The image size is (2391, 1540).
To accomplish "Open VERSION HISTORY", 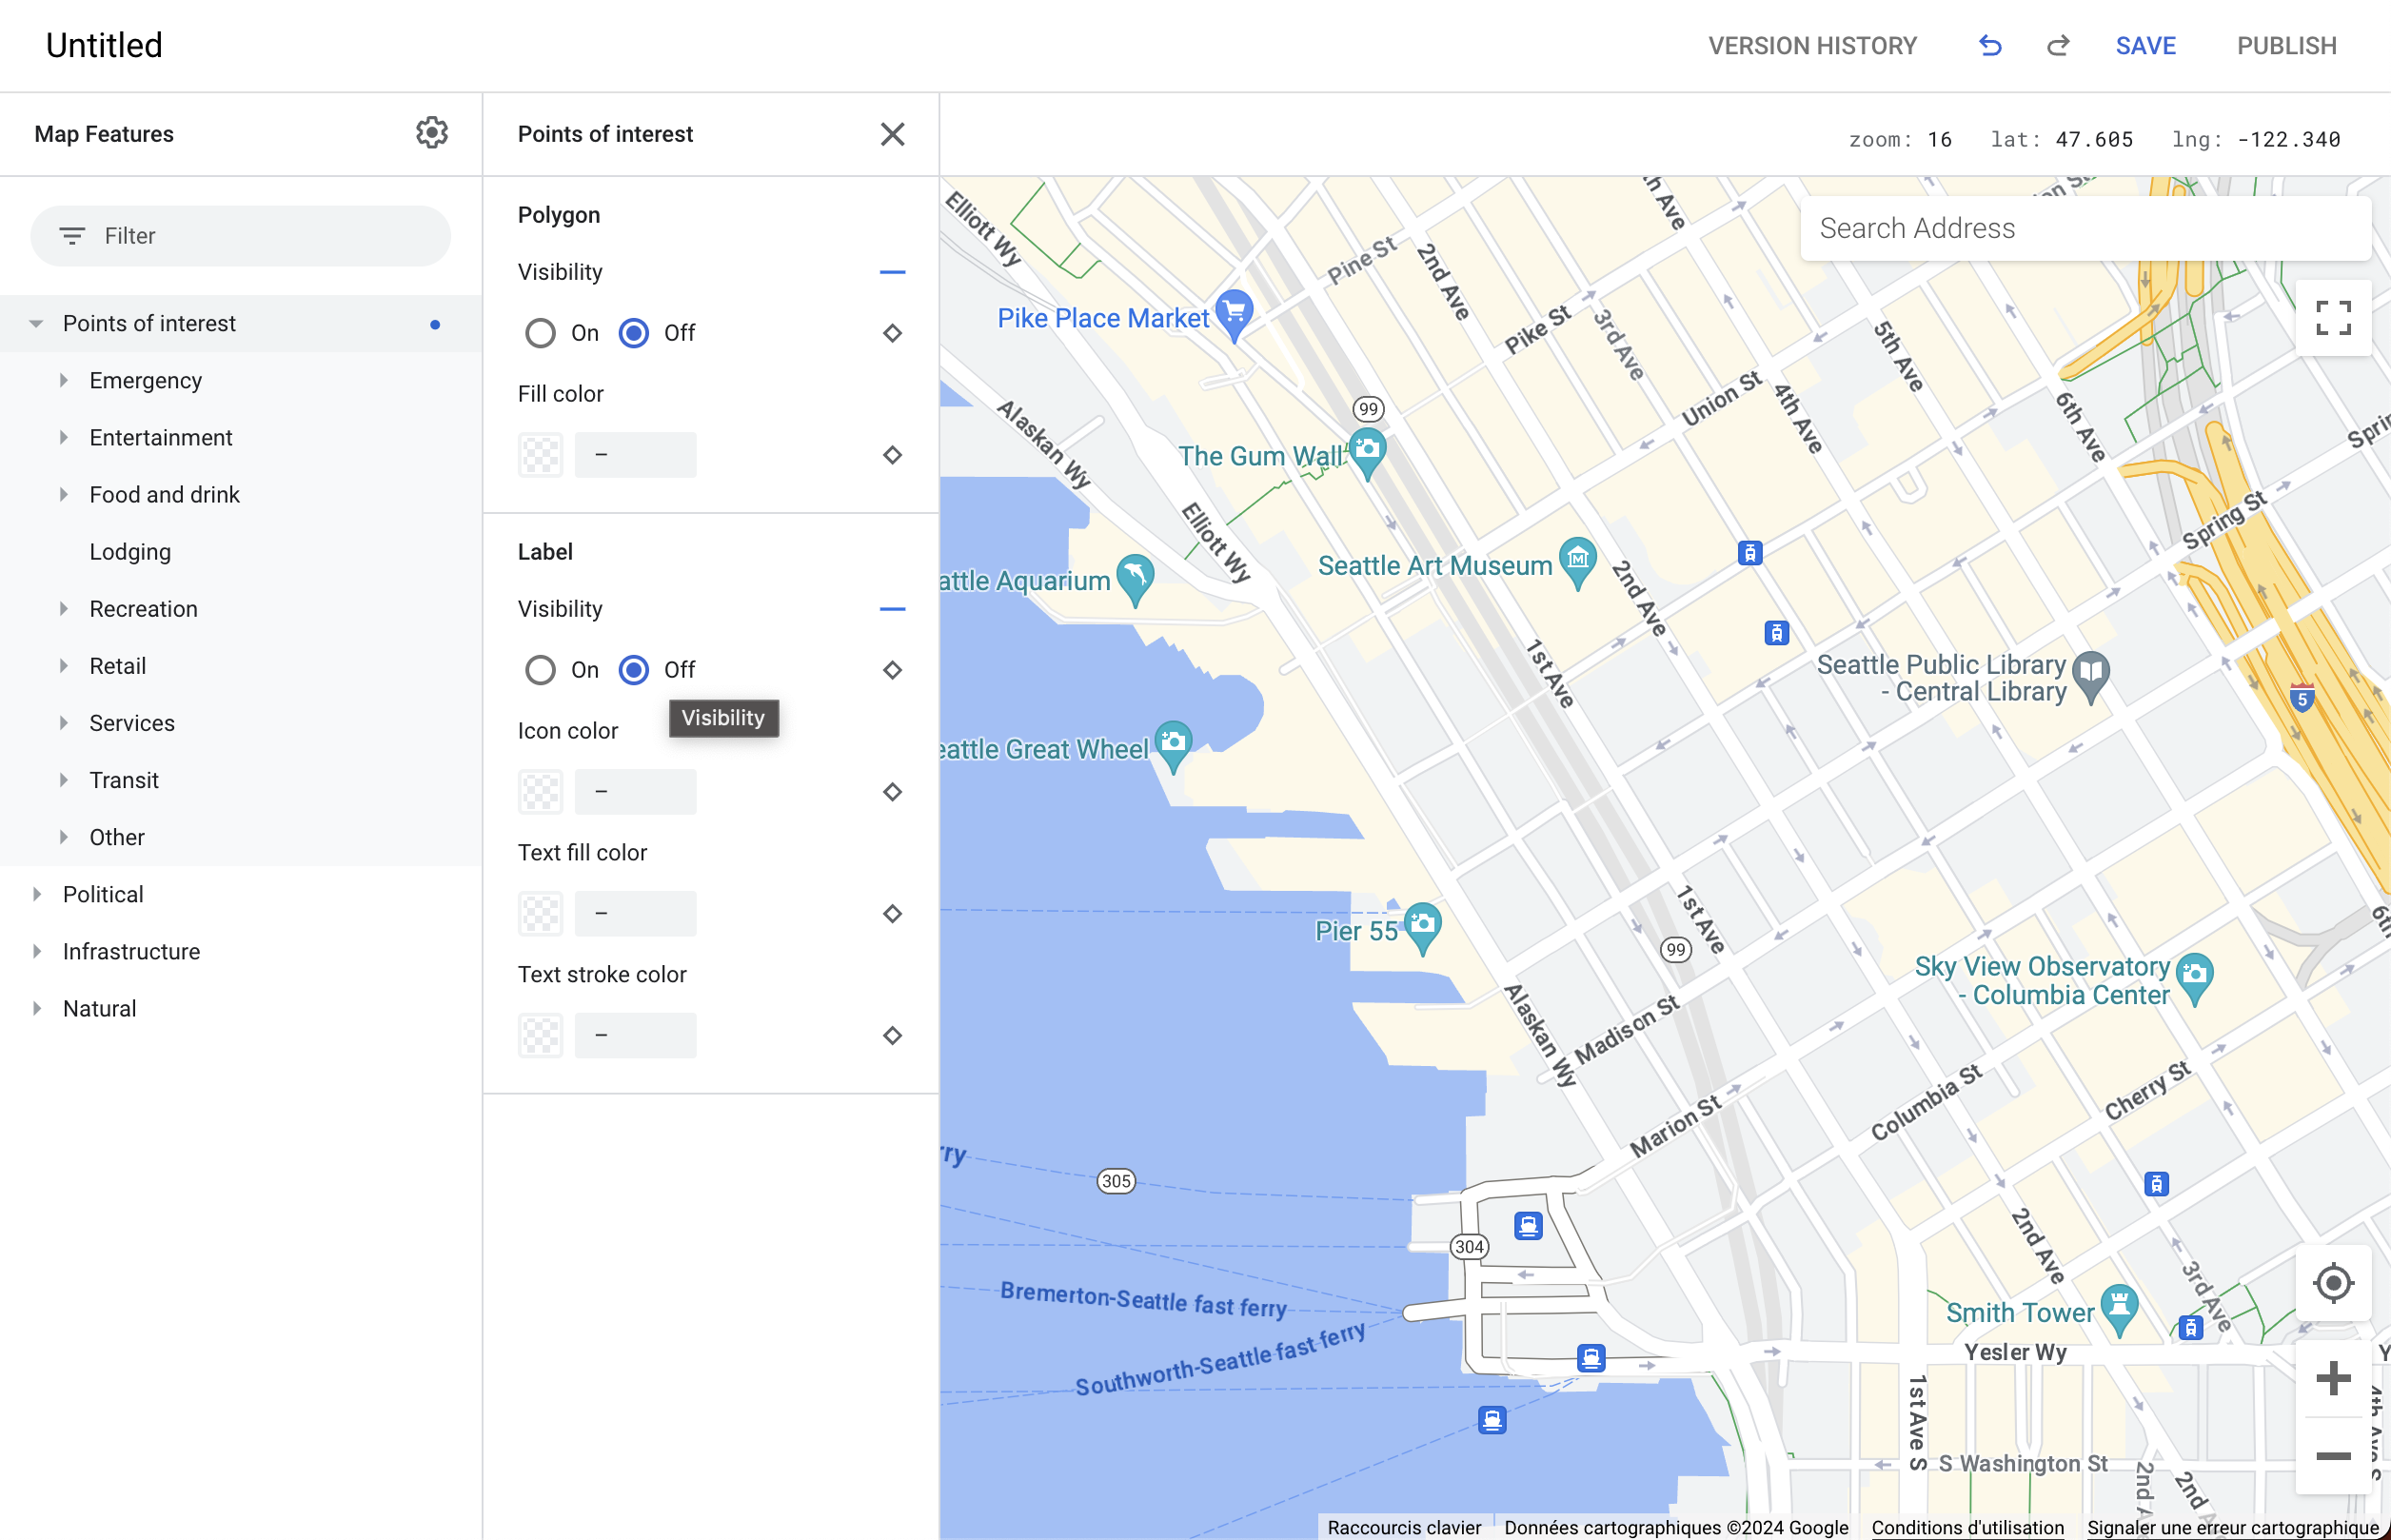I will click(x=1812, y=46).
